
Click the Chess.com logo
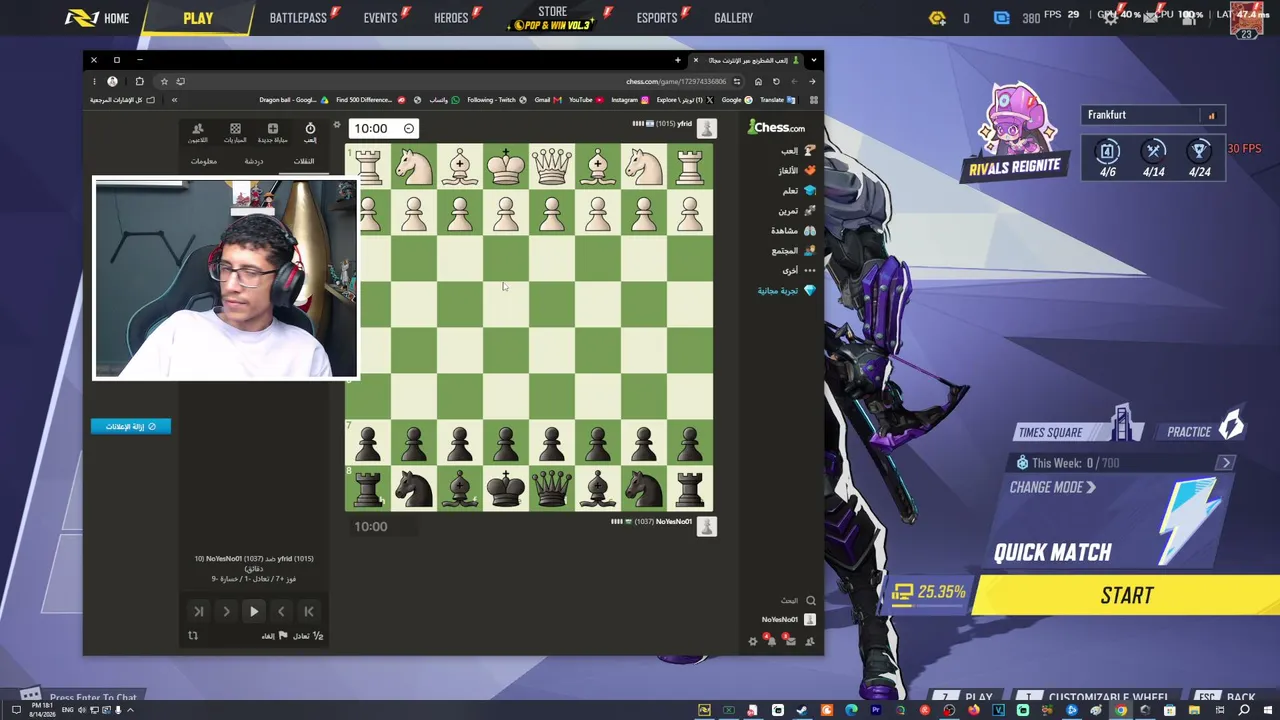pos(776,127)
